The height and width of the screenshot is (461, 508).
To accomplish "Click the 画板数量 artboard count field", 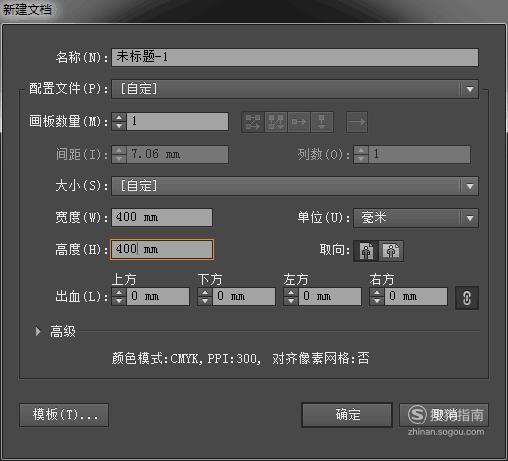I will coord(177,121).
